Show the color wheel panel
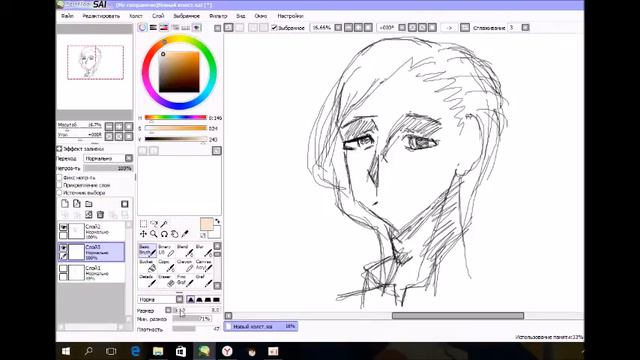Viewport: 640px width, 360px height. pyautogui.click(x=142, y=28)
